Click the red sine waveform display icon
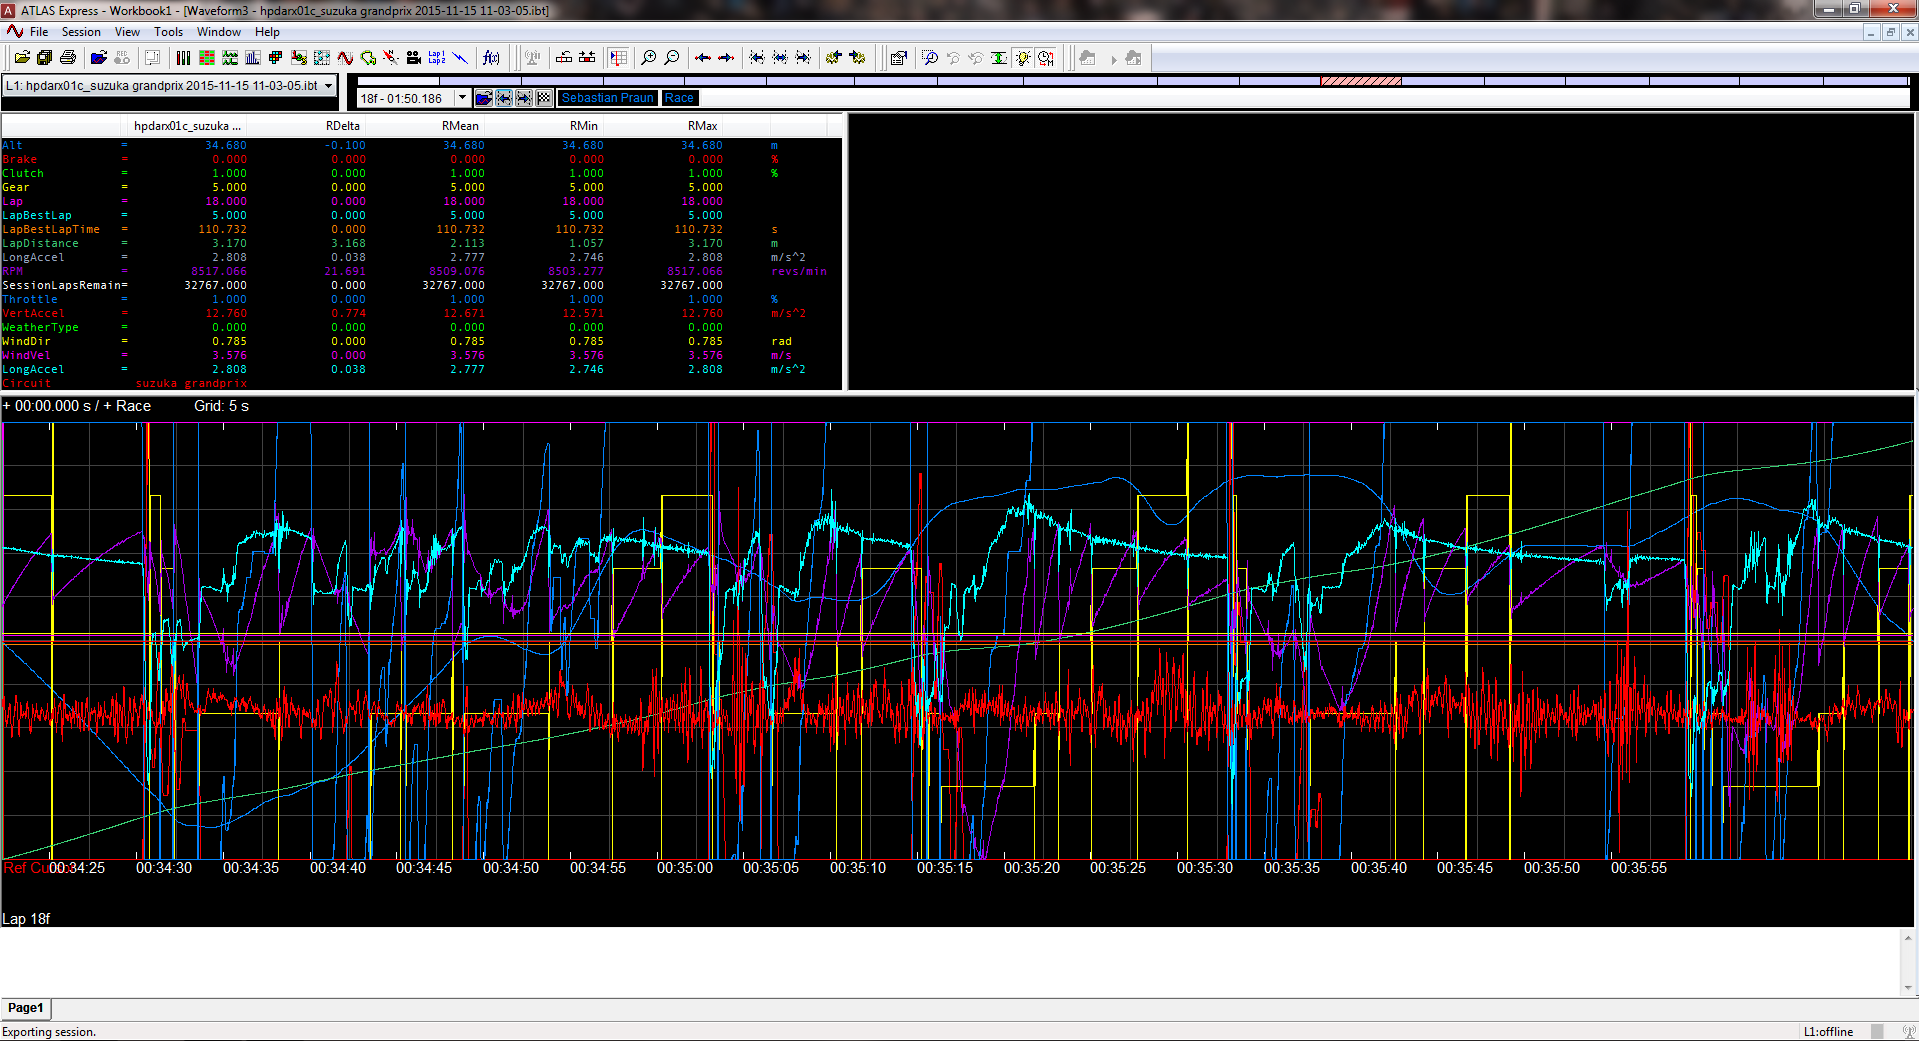 [345, 58]
